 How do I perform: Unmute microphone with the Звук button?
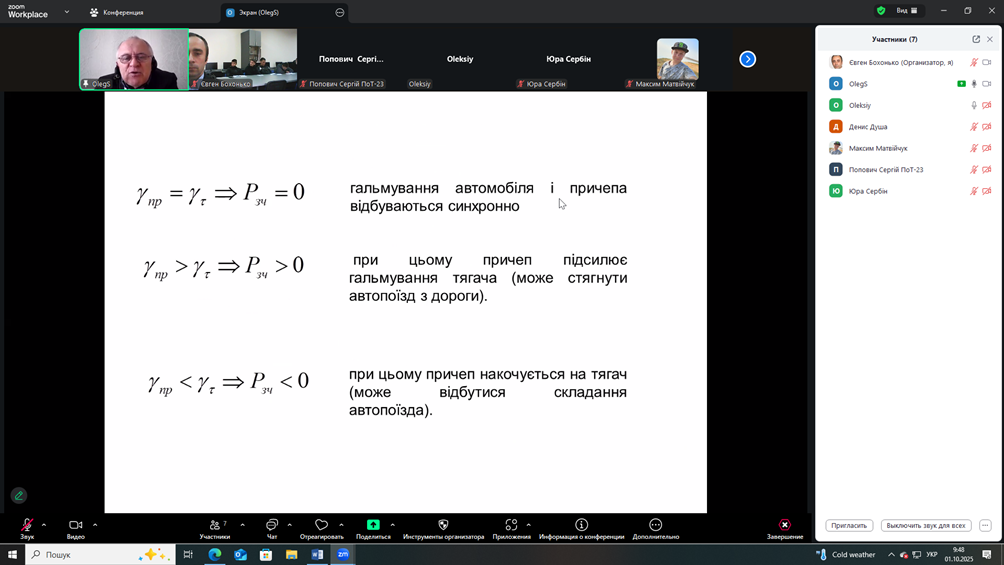[27, 525]
